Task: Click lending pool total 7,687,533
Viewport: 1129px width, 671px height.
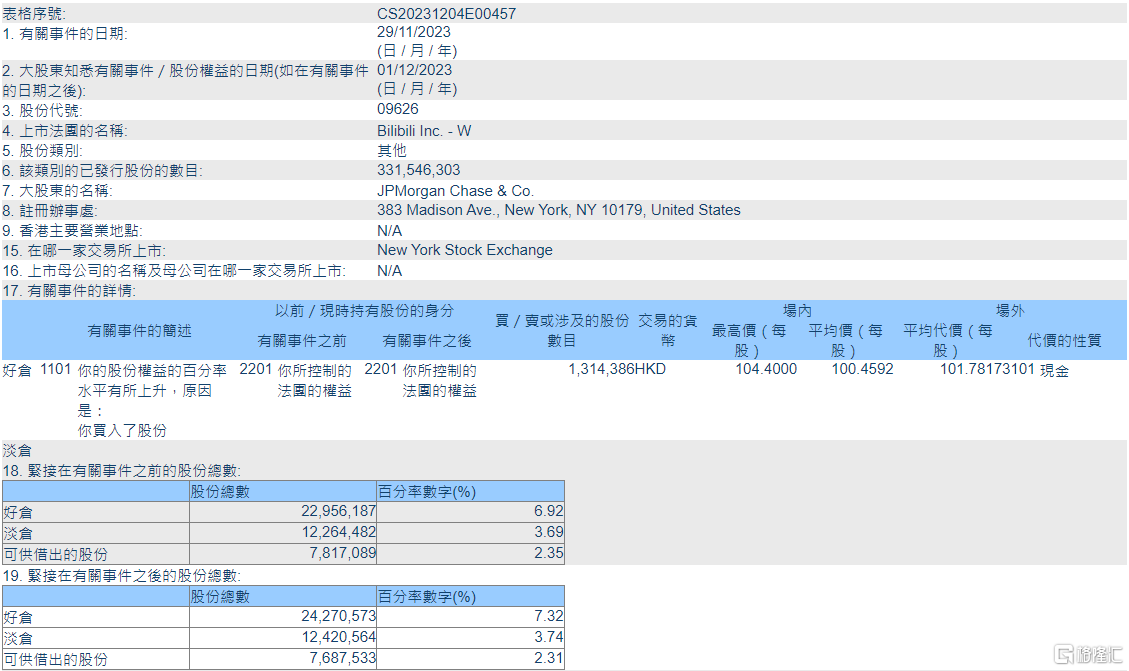Action: point(343,658)
